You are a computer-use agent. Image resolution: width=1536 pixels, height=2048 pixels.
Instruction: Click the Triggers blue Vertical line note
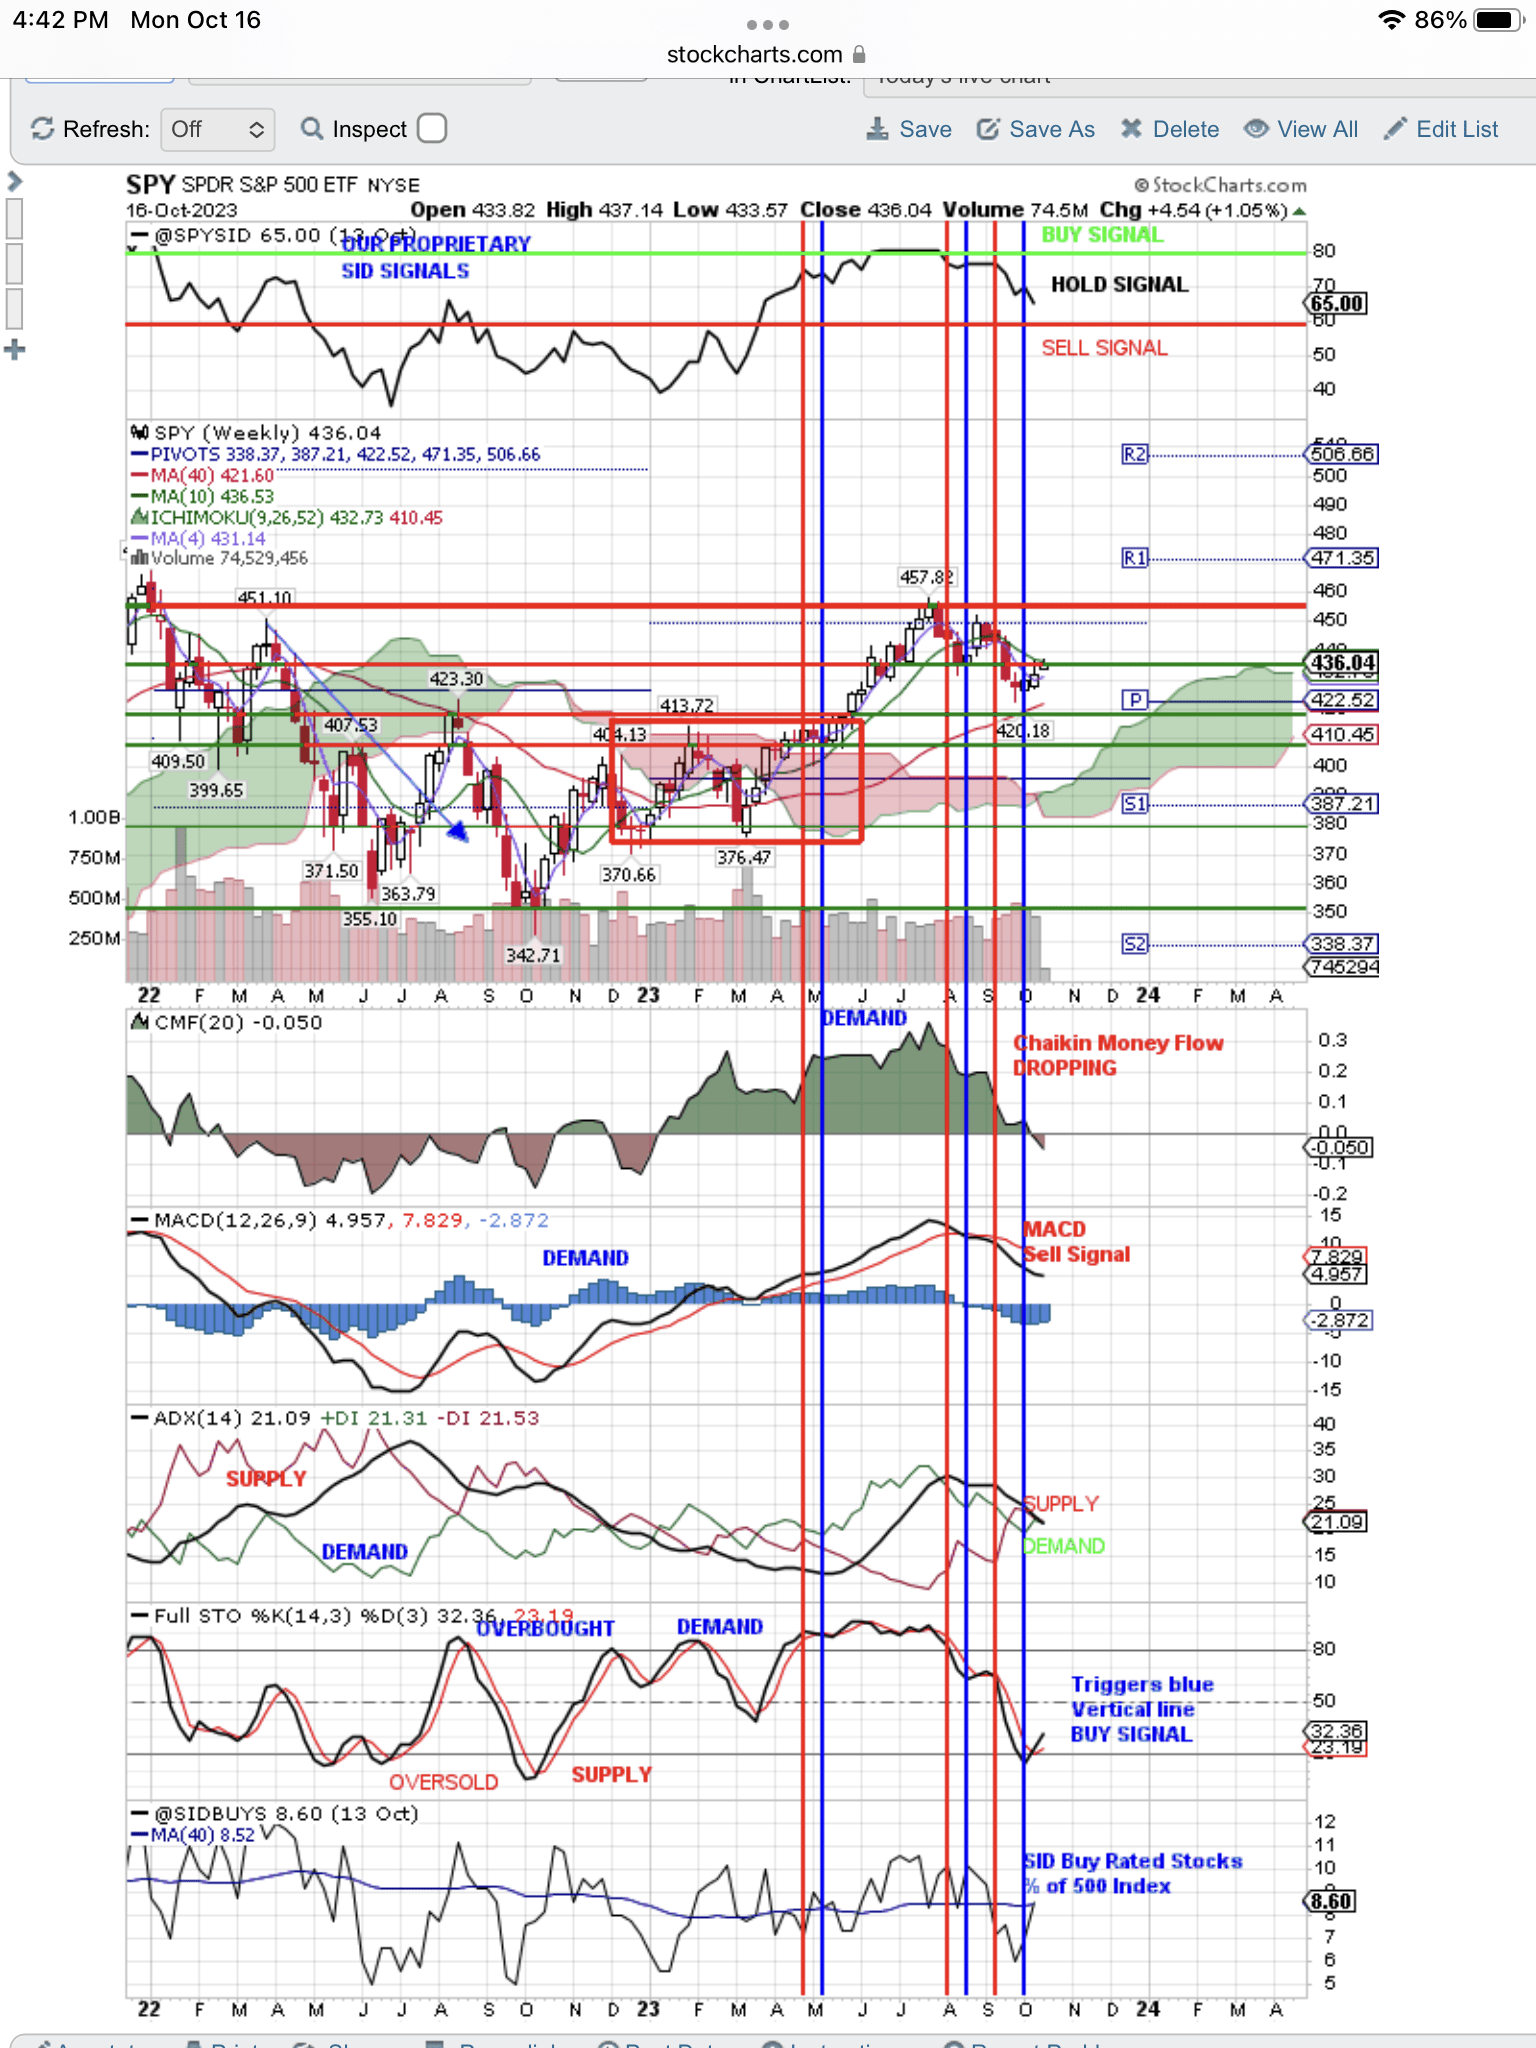pos(1142,1709)
